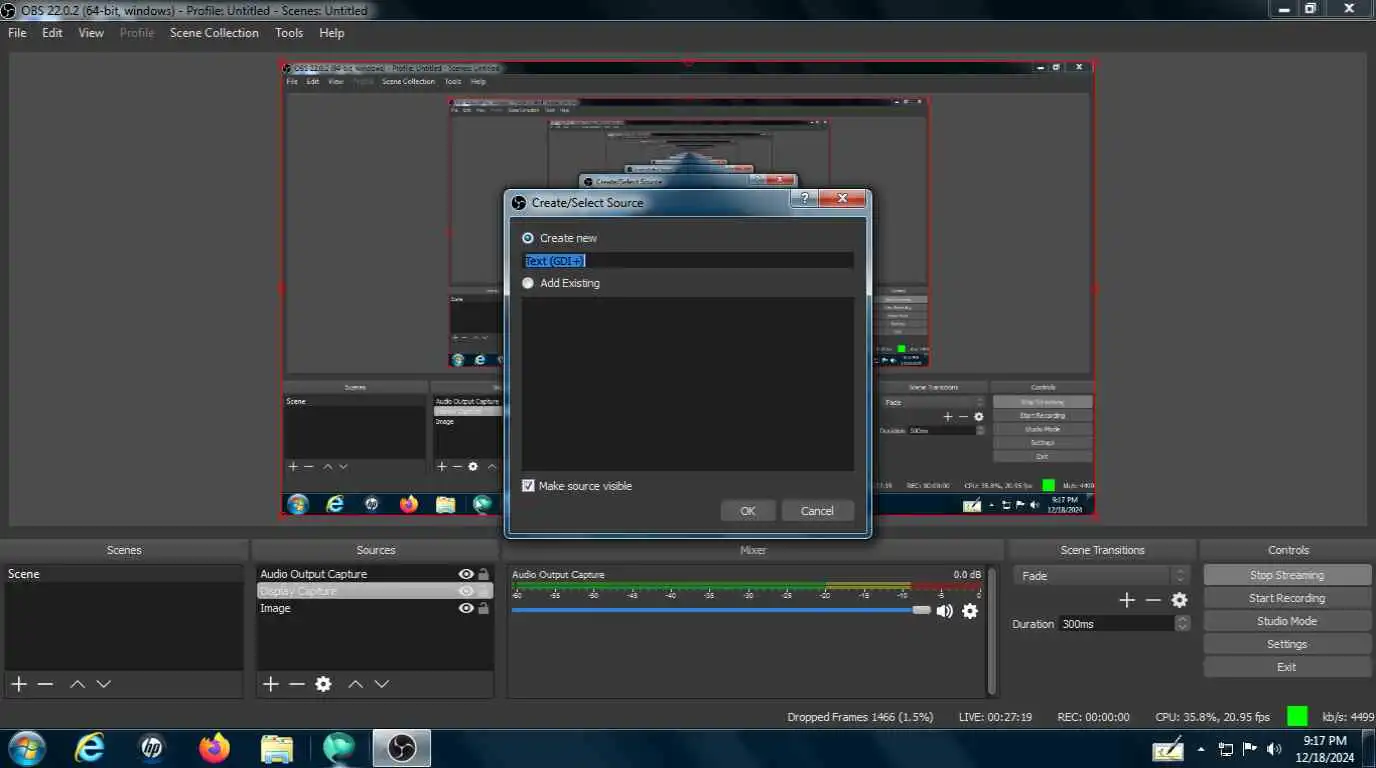Open source properties gear in Sources panel
The image size is (1376, 768).
[x=323, y=684]
